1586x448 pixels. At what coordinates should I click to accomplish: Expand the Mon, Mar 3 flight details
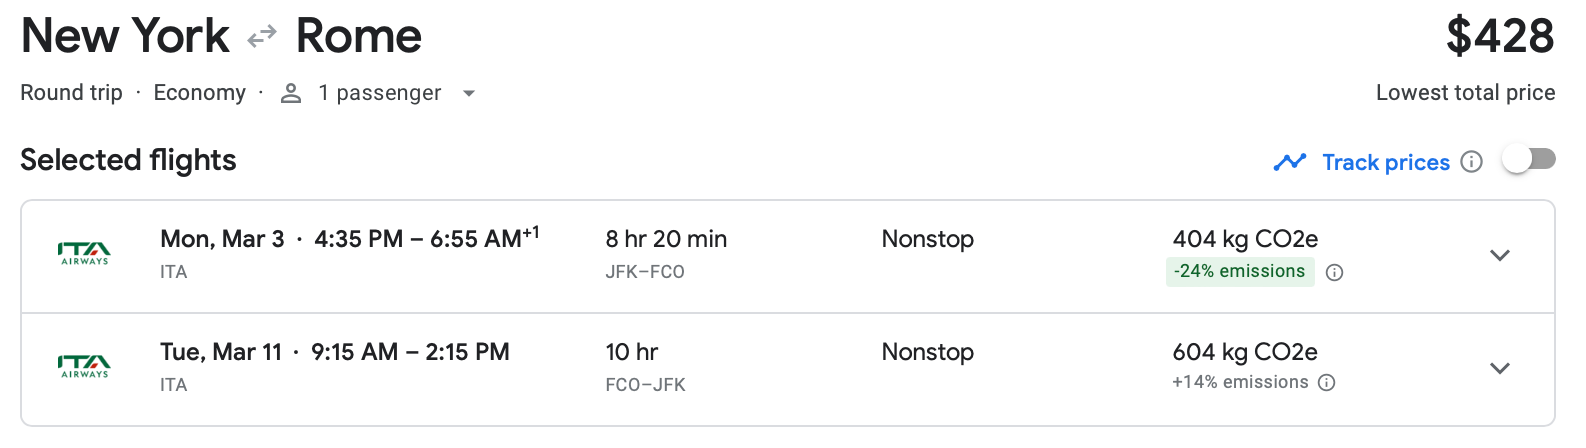1499,255
